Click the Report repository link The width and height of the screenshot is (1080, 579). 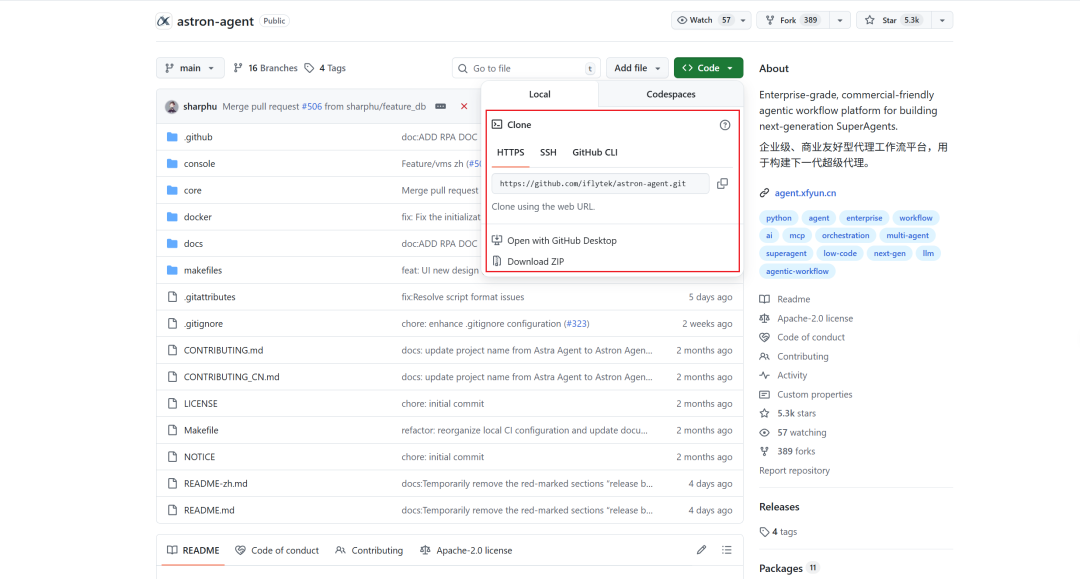pyautogui.click(x=794, y=471)
